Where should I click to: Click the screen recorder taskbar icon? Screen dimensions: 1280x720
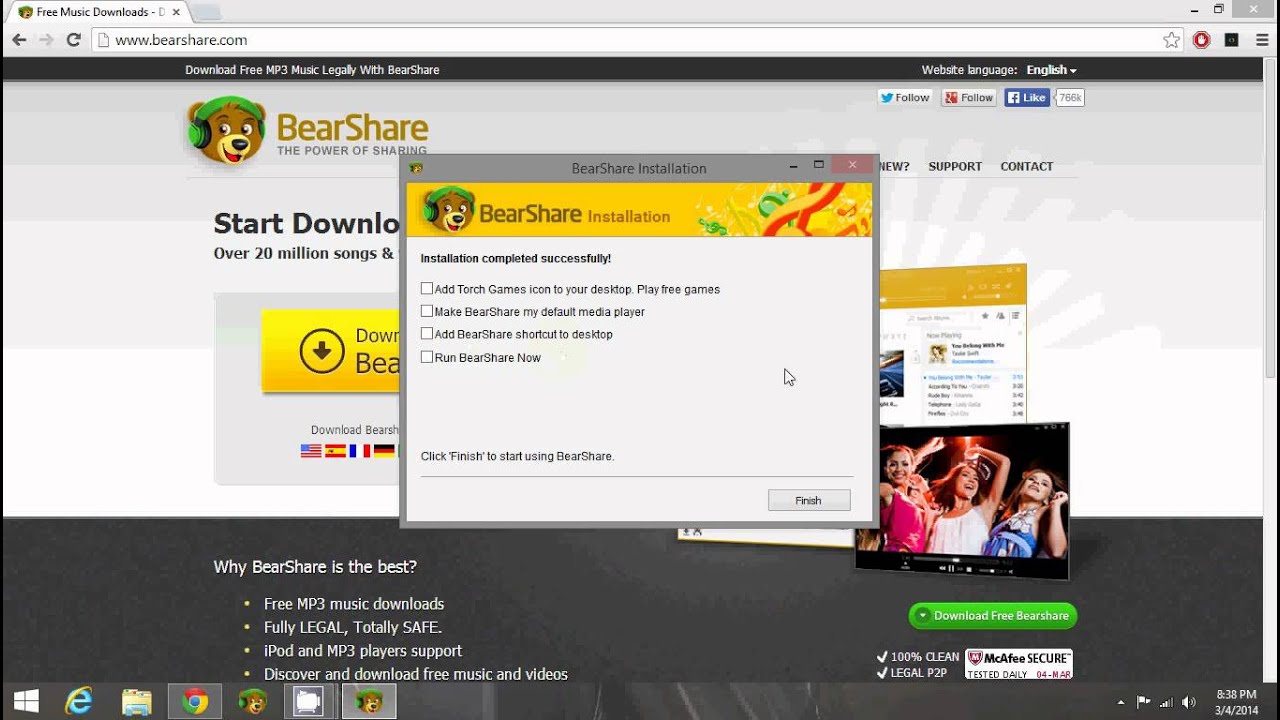coord(309,702)
